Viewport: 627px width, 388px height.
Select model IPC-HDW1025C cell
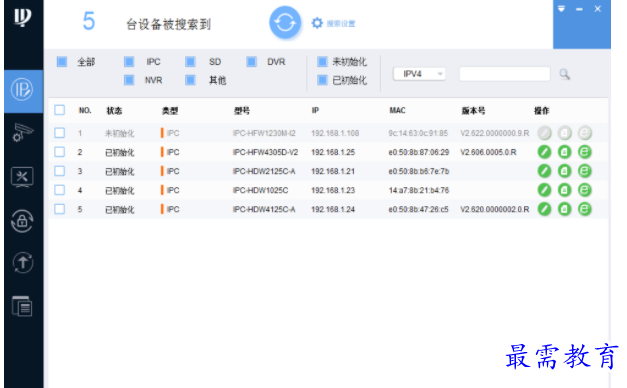260,190
